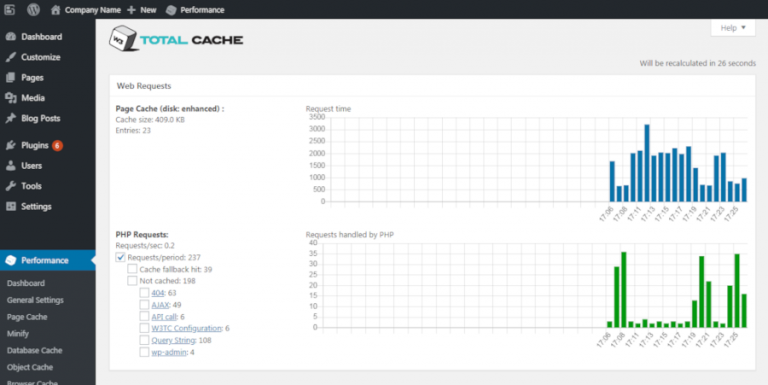Open Database Cache settings
Viewport: 768px width, 385px height.
[34, 350]
